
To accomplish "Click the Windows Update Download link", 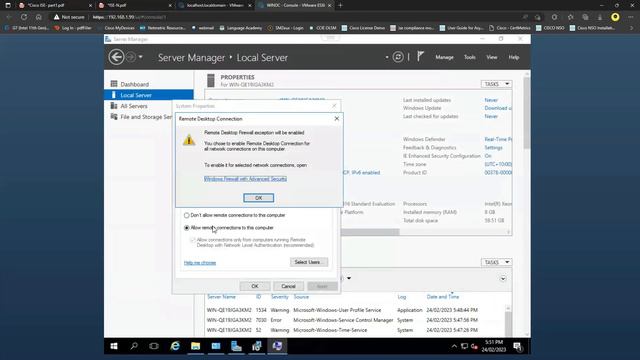I will (x=498, y=108).
